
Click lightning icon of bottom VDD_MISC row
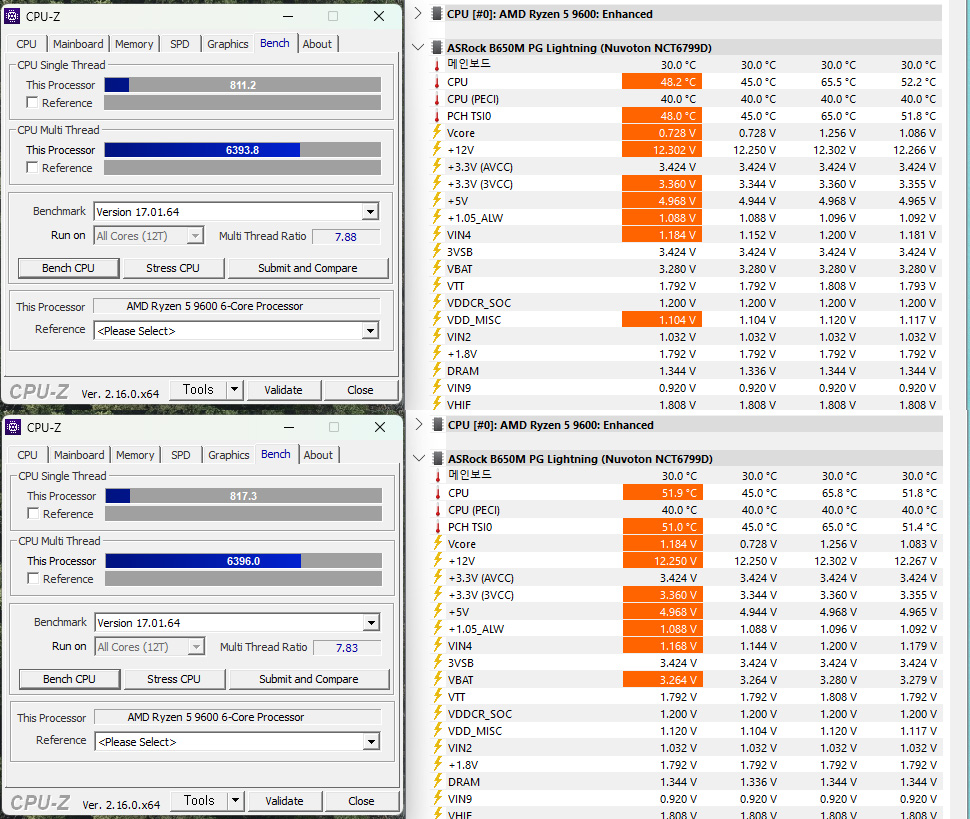(x=438, y=731)
